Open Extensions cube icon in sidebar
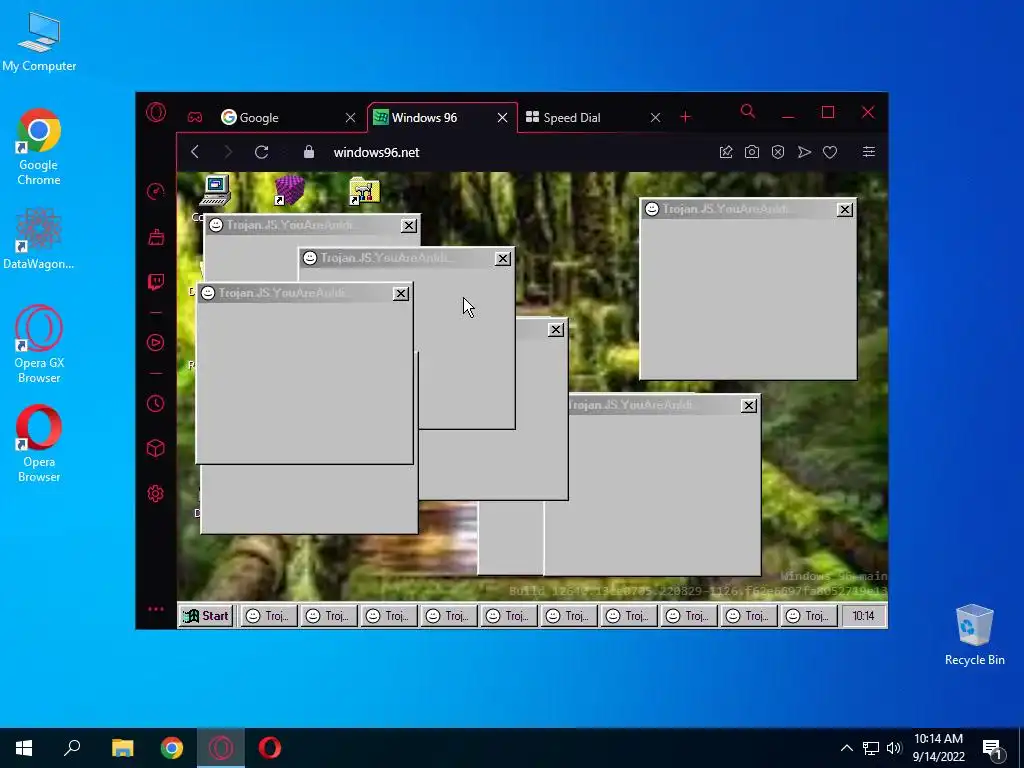Screen dimensions: 1024x768 pyautogui.click(x=155, y=448)
